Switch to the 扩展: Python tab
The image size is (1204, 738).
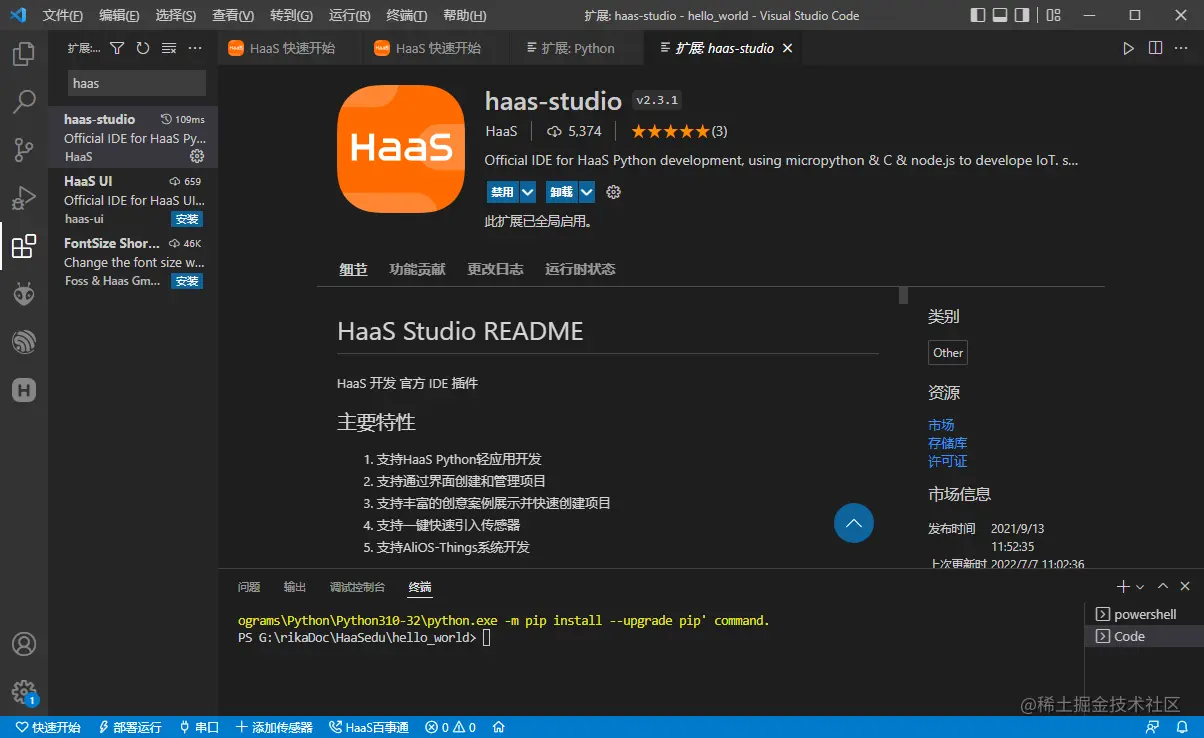point(578,48)
